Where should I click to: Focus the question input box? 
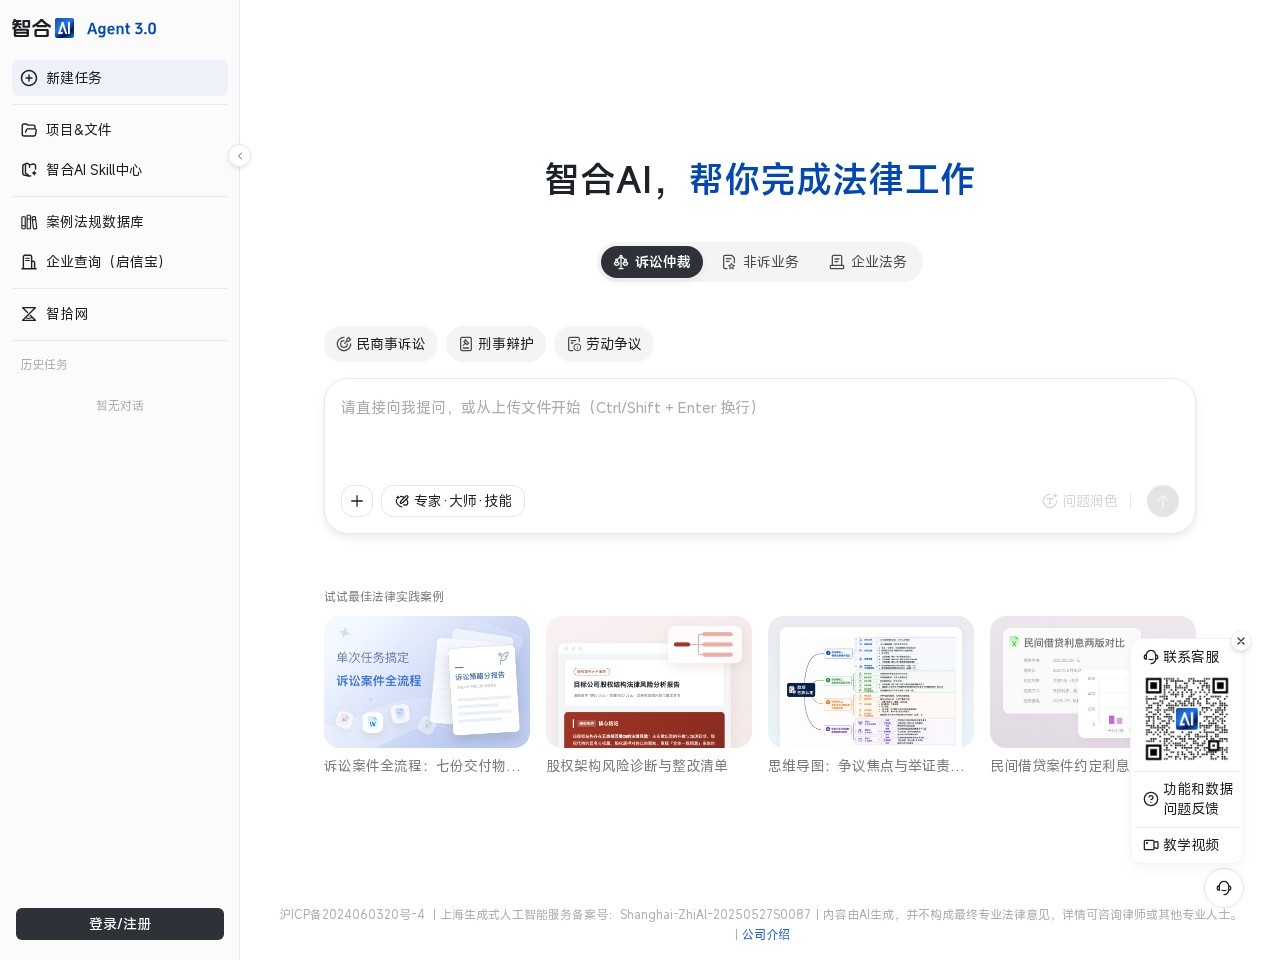760,428
